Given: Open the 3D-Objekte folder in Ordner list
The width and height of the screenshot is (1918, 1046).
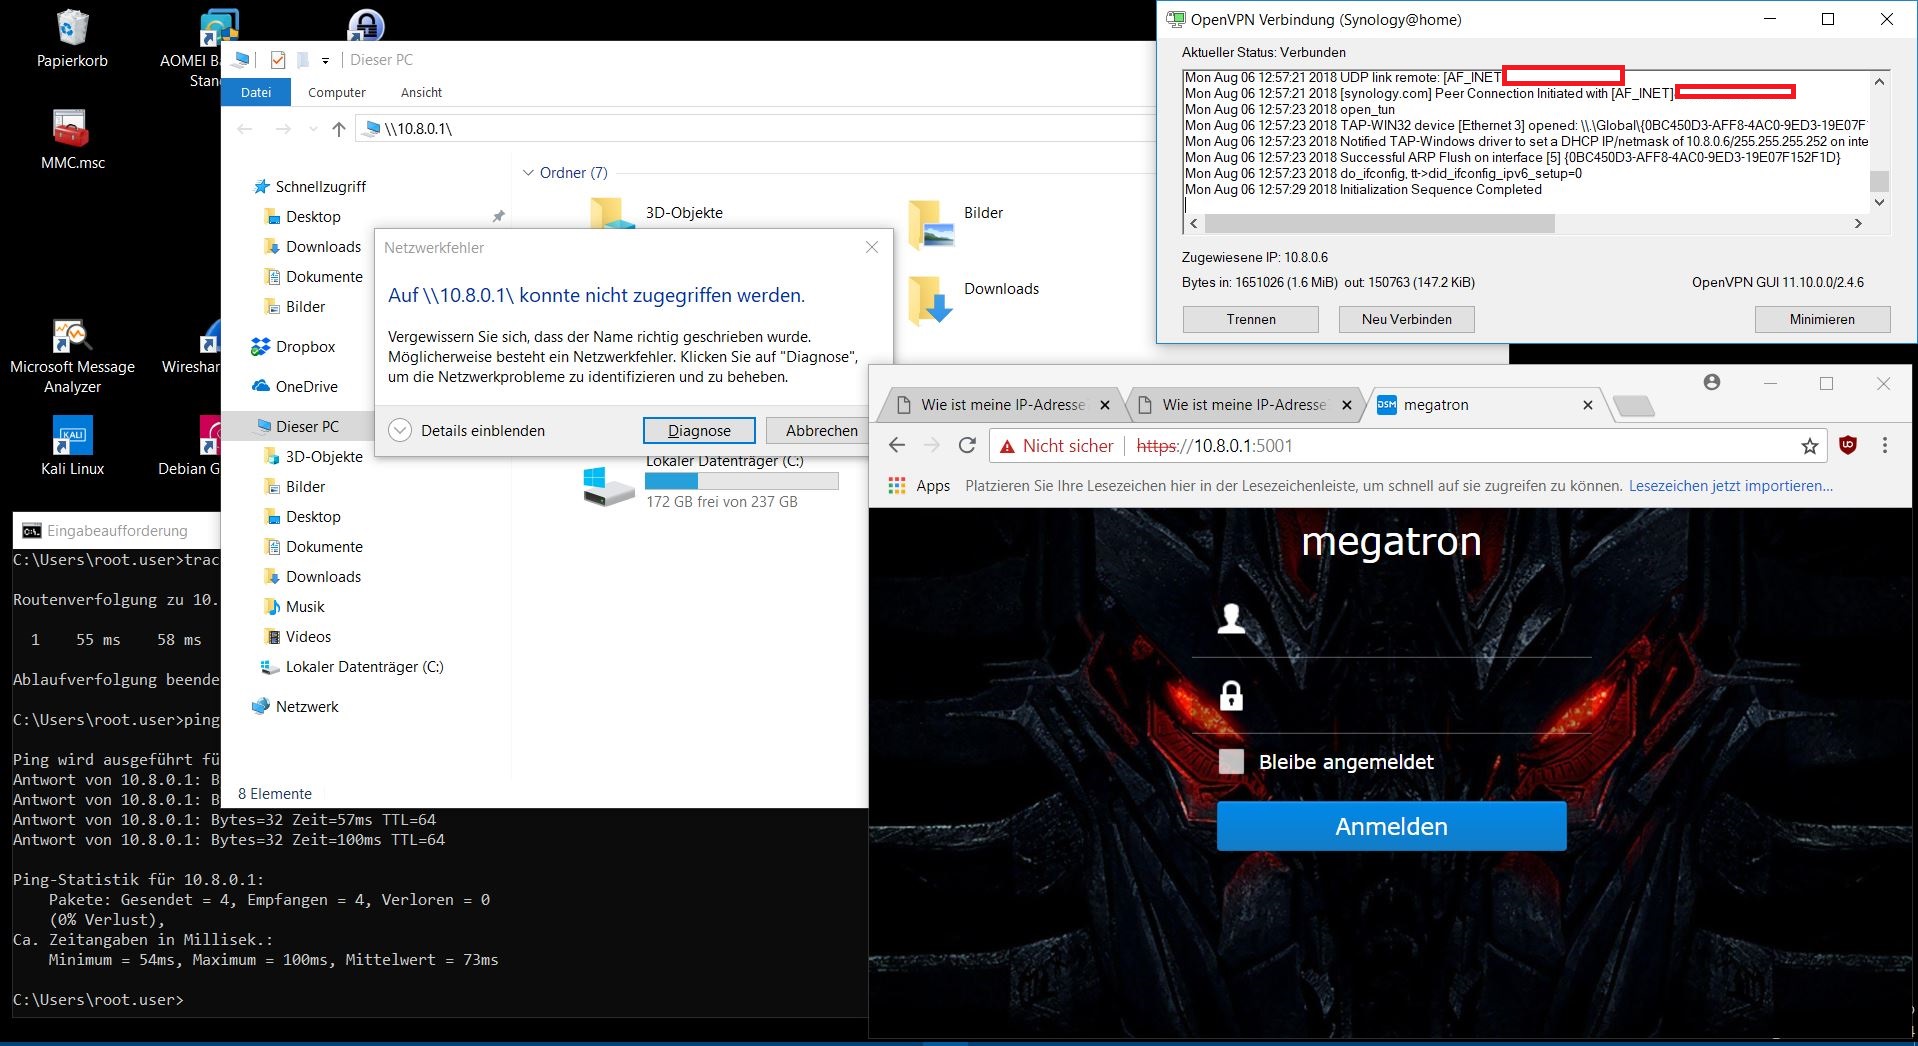Looking at the screenshot, I should pos(656,213).
